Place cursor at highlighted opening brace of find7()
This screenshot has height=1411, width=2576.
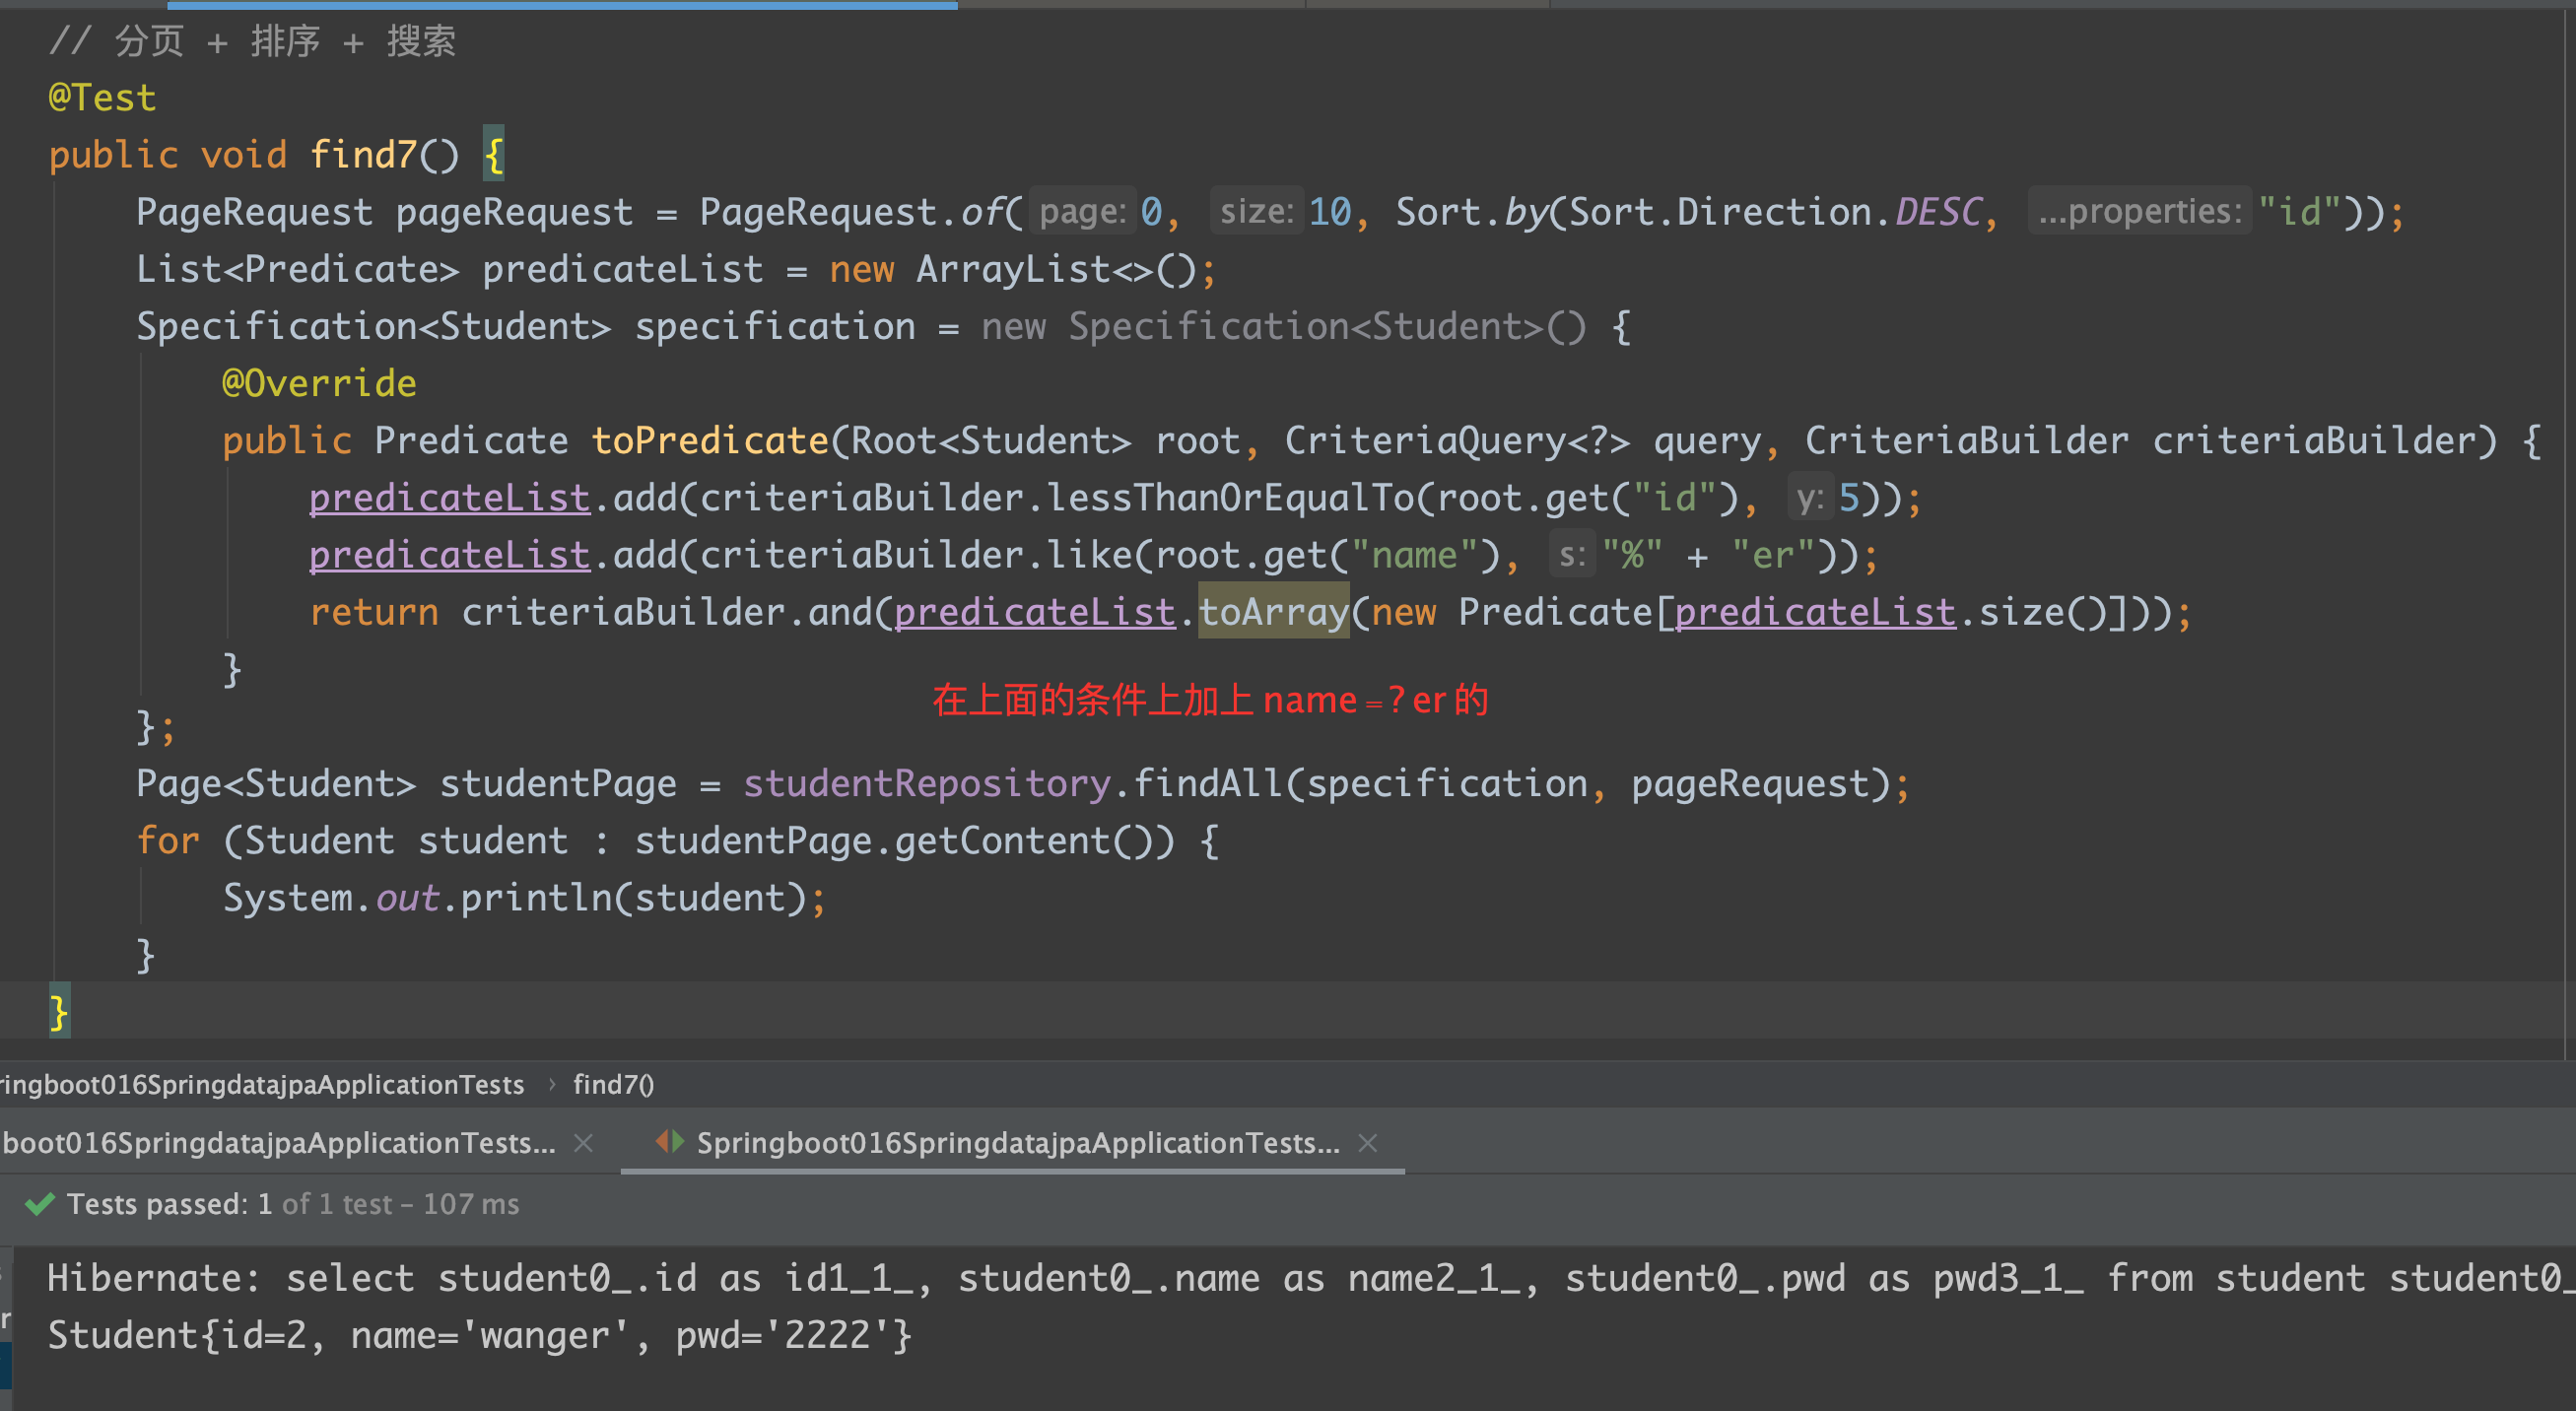[493, 154]
